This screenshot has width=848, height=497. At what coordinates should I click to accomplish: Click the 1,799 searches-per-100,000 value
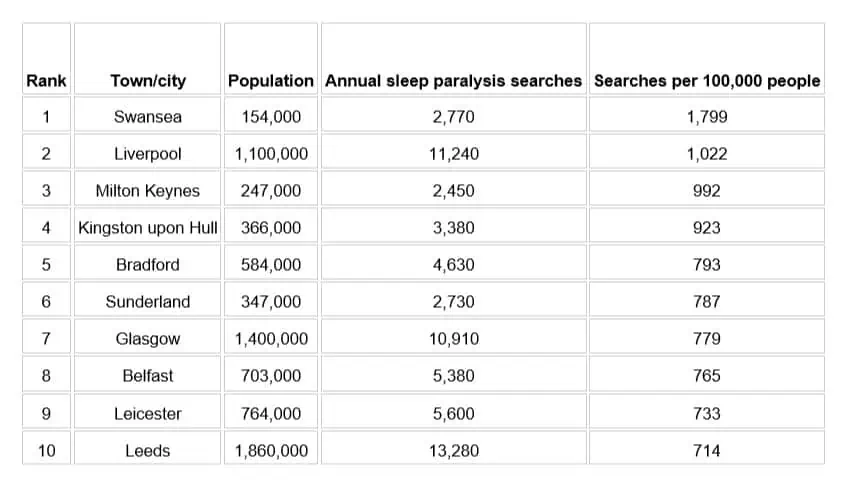click(x=706, y=117)
